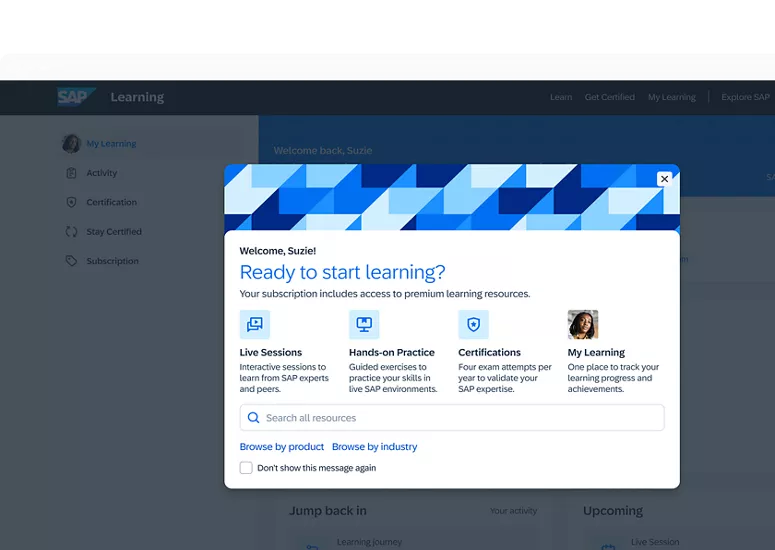Click the Certifications heading in dialog

489,352
